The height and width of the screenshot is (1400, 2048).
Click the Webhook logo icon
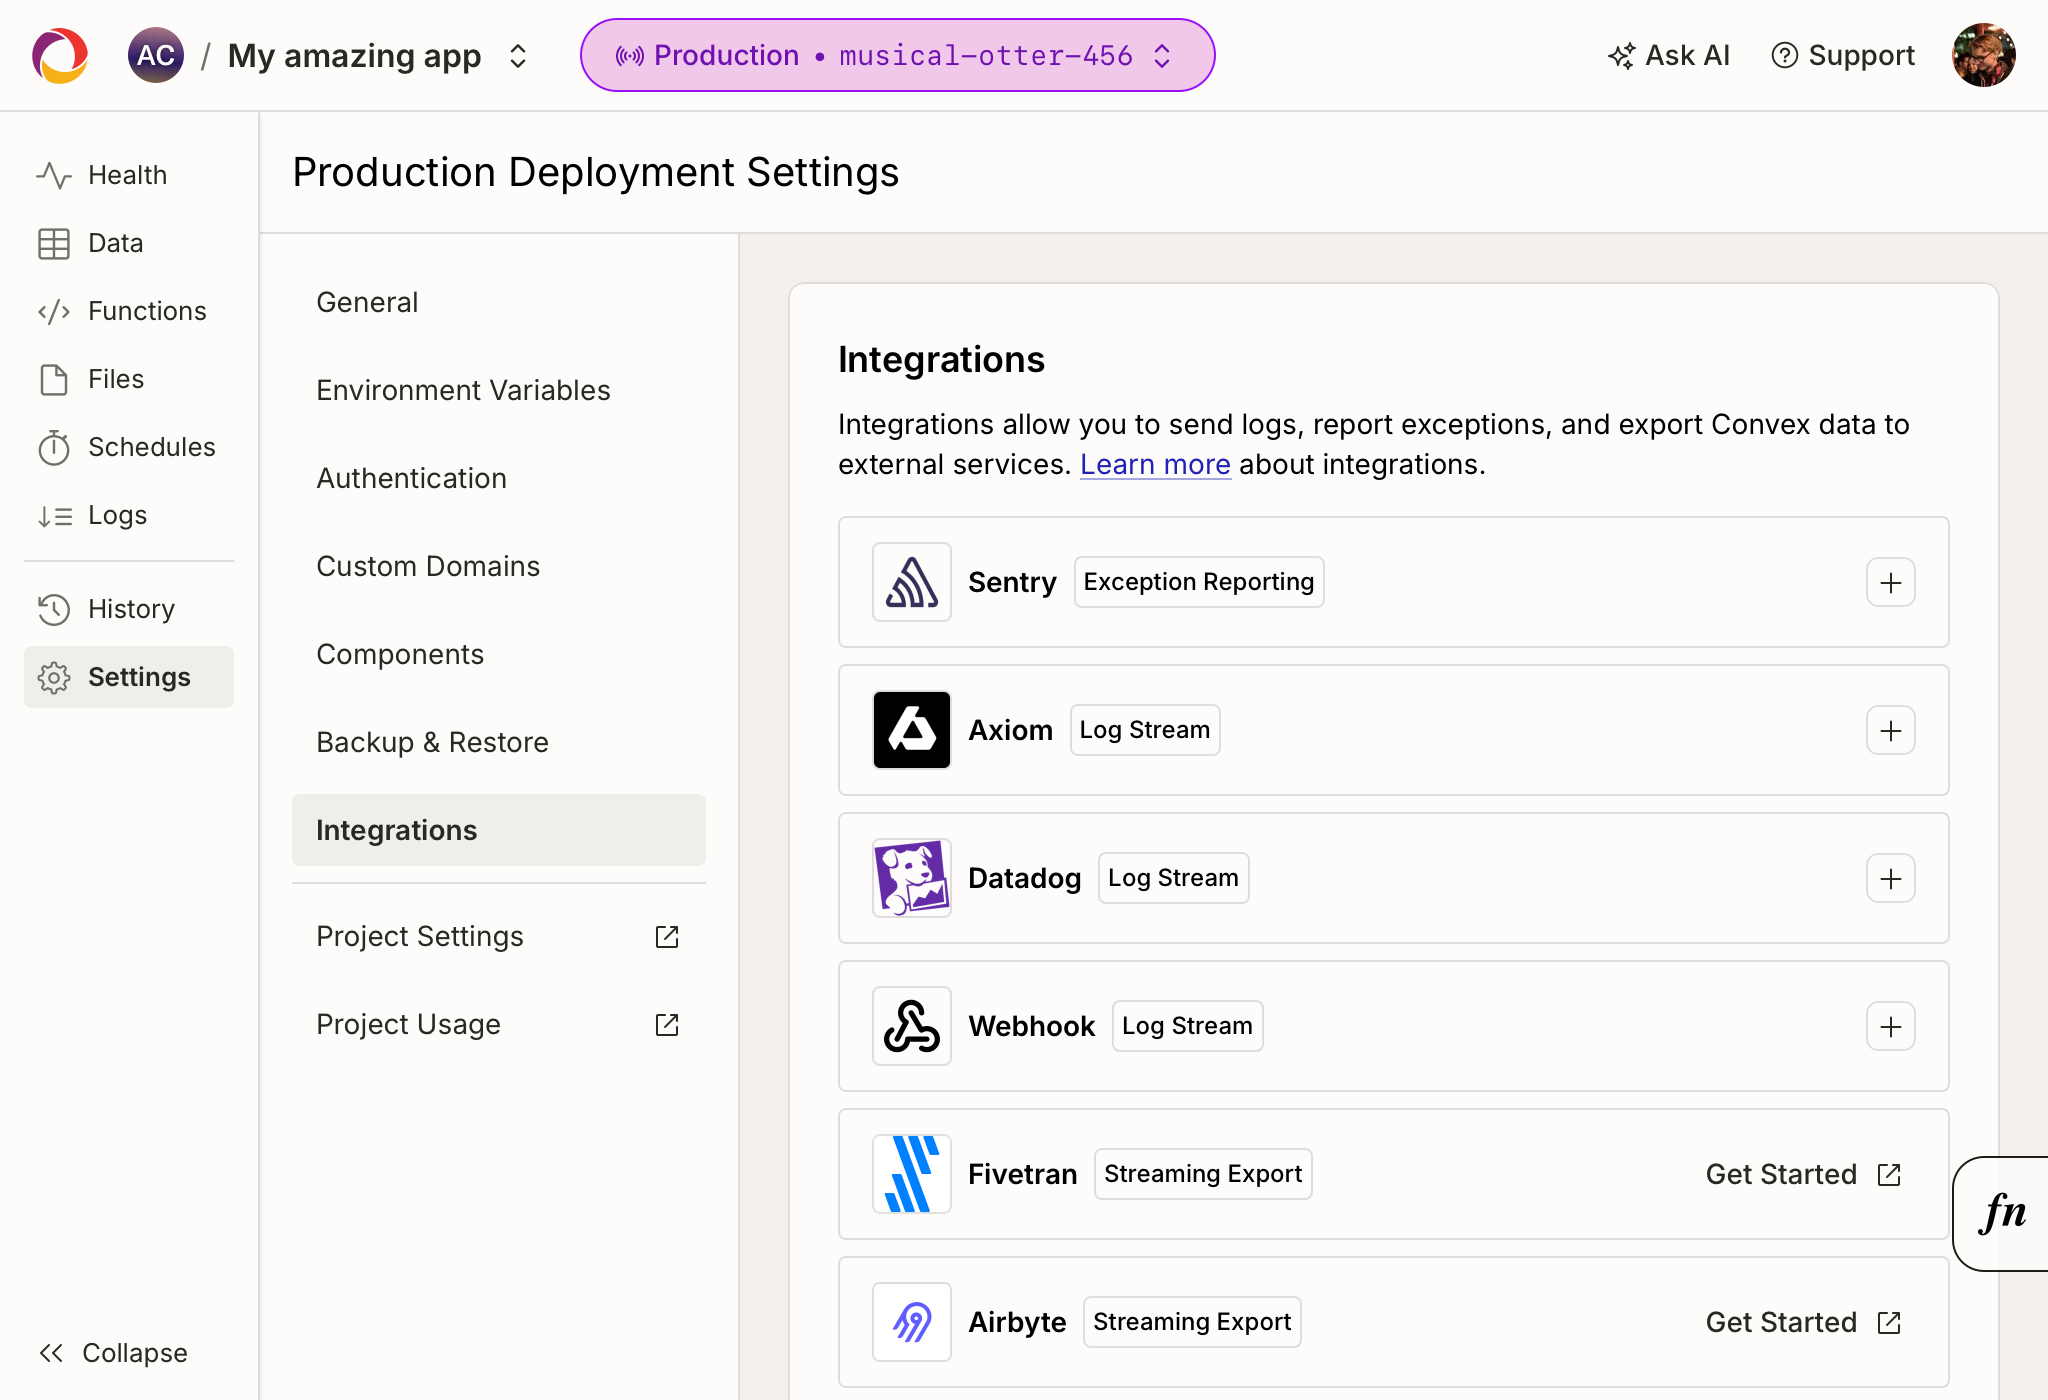(x=912, y=1026)
